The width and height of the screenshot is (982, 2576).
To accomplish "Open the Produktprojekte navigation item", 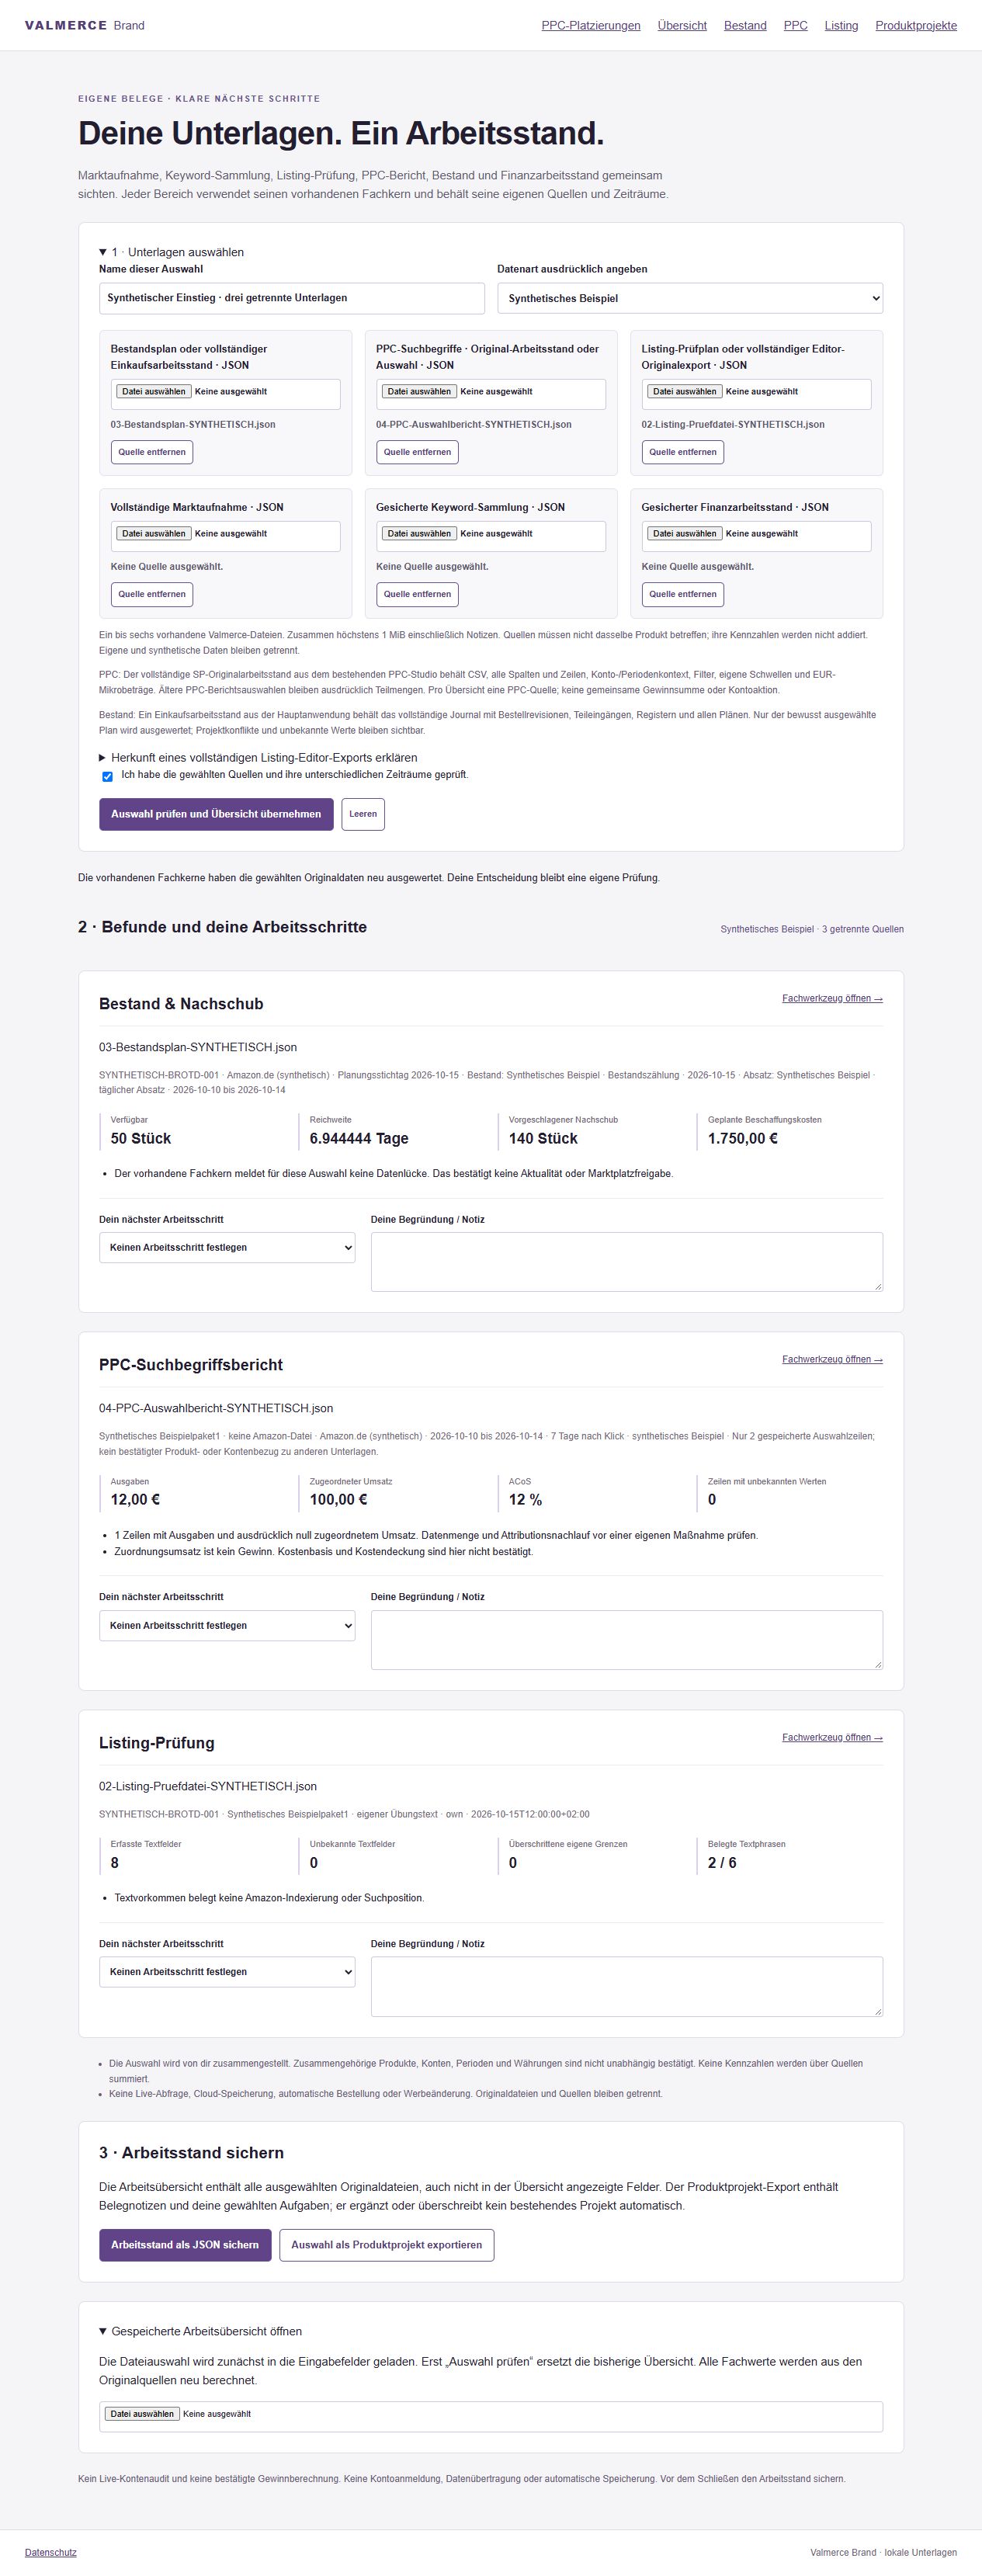I will tap(916, 26).
